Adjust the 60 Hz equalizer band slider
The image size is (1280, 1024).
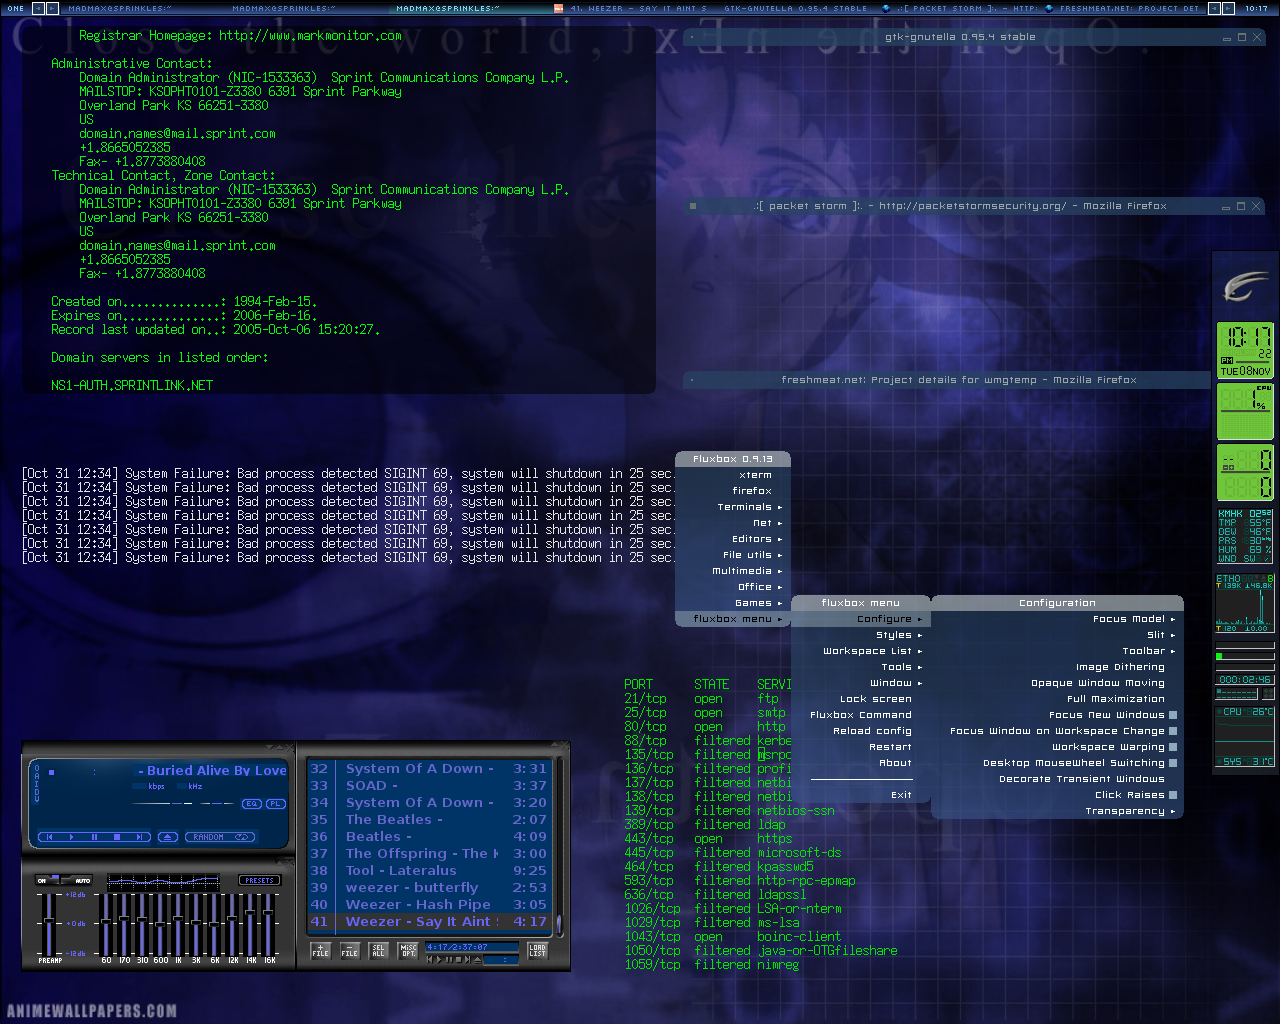pyautogui.click(x=107, y=922)
